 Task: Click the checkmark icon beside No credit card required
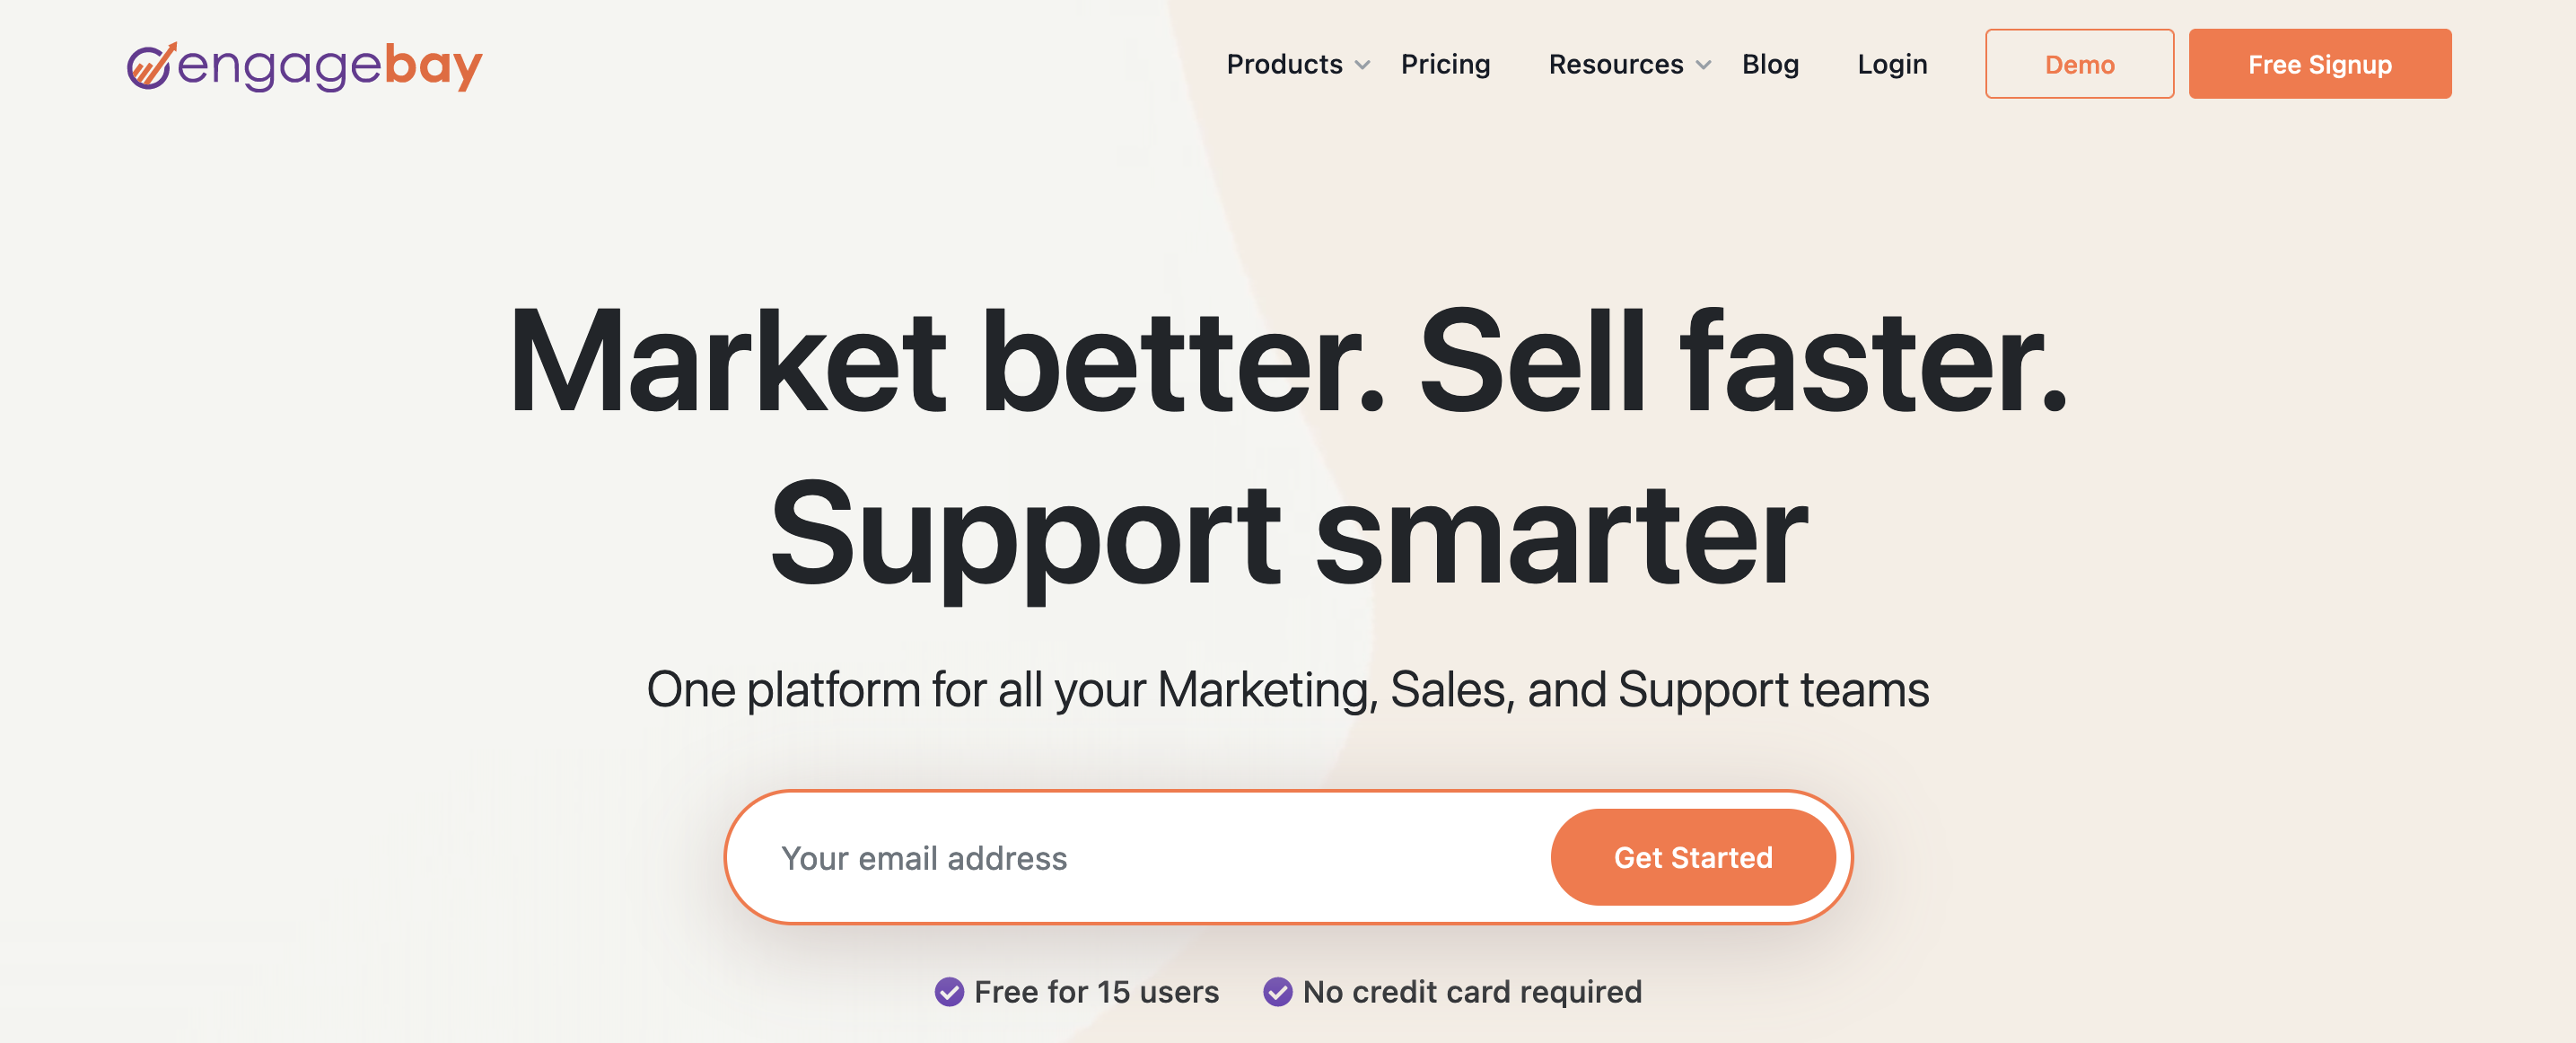(x=1277, y=992)
